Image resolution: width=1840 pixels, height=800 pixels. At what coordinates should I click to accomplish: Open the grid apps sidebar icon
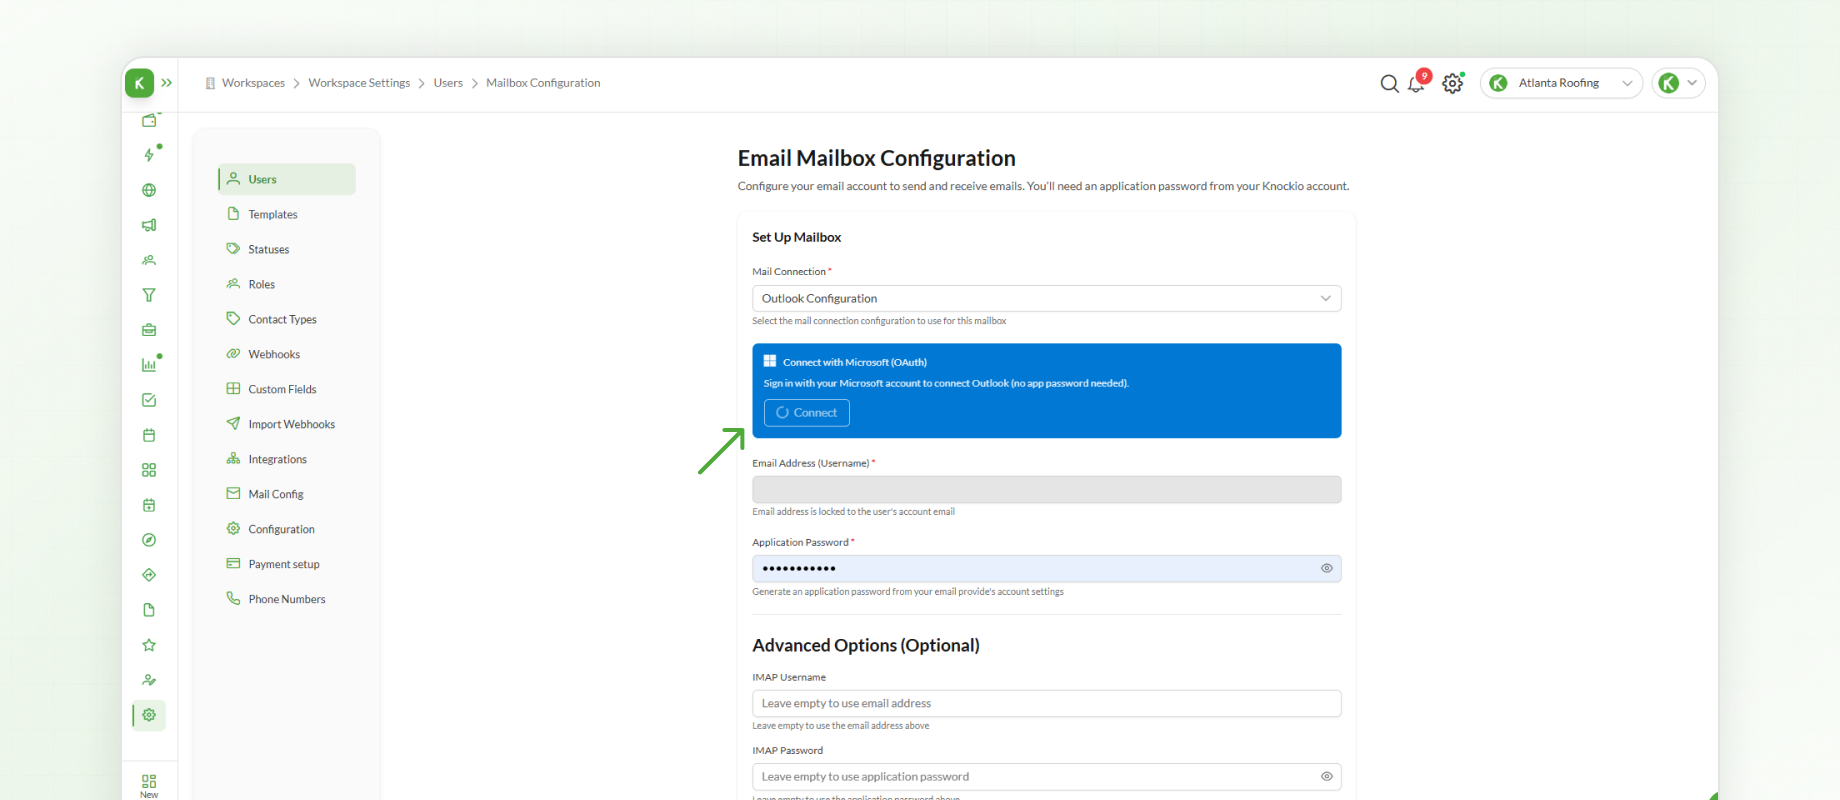pyautogui.click(x=149, y=470)
